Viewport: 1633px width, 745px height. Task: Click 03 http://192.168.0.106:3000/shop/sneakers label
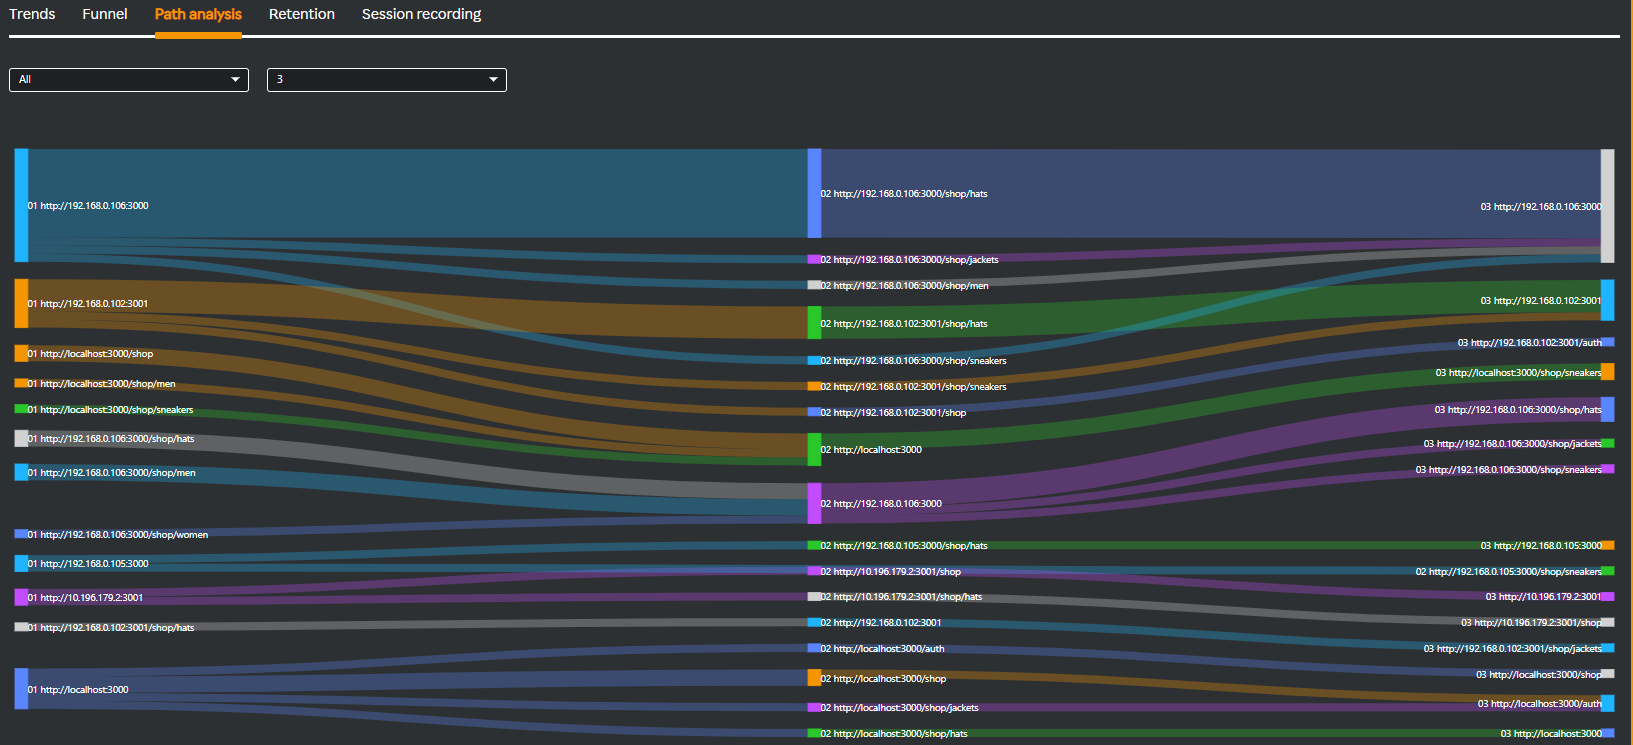pos(1509,470)
